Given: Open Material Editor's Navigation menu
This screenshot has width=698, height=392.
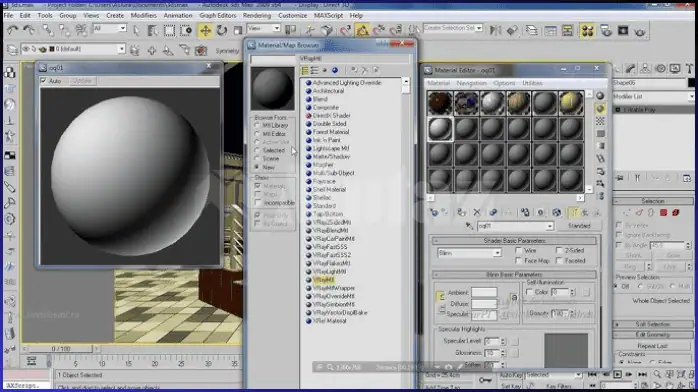Looking at the screenshot, I should (x=471, y=83).
